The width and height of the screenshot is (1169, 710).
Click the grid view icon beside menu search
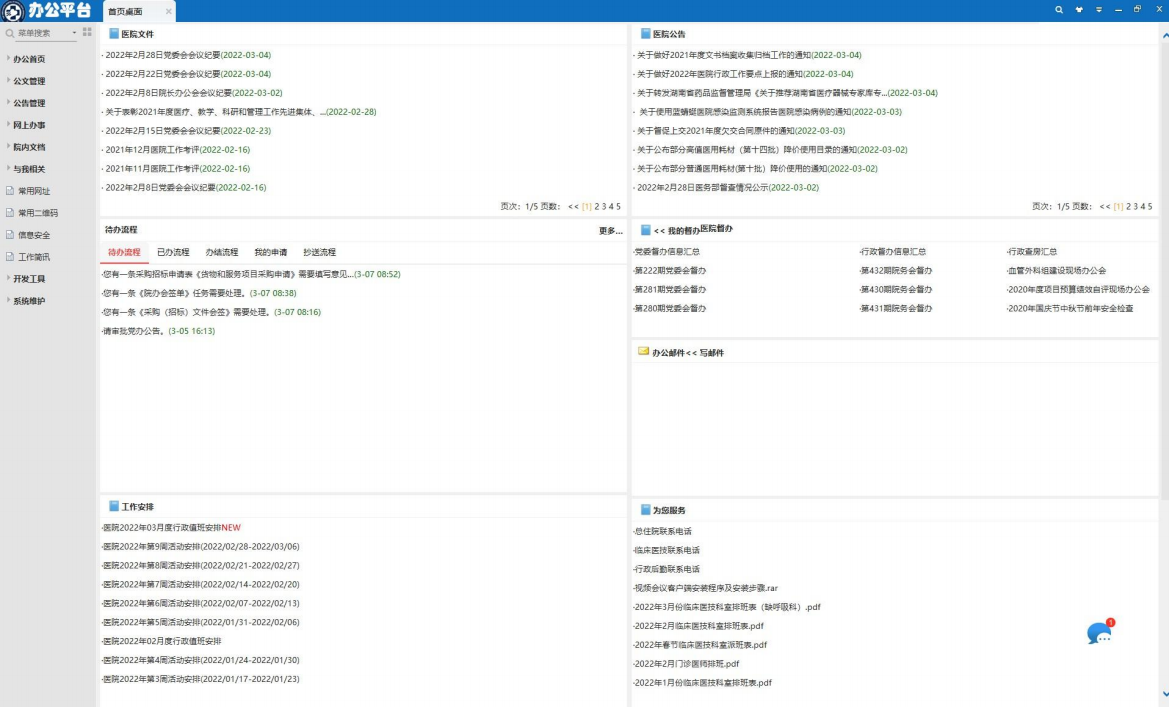pos(87,33)
